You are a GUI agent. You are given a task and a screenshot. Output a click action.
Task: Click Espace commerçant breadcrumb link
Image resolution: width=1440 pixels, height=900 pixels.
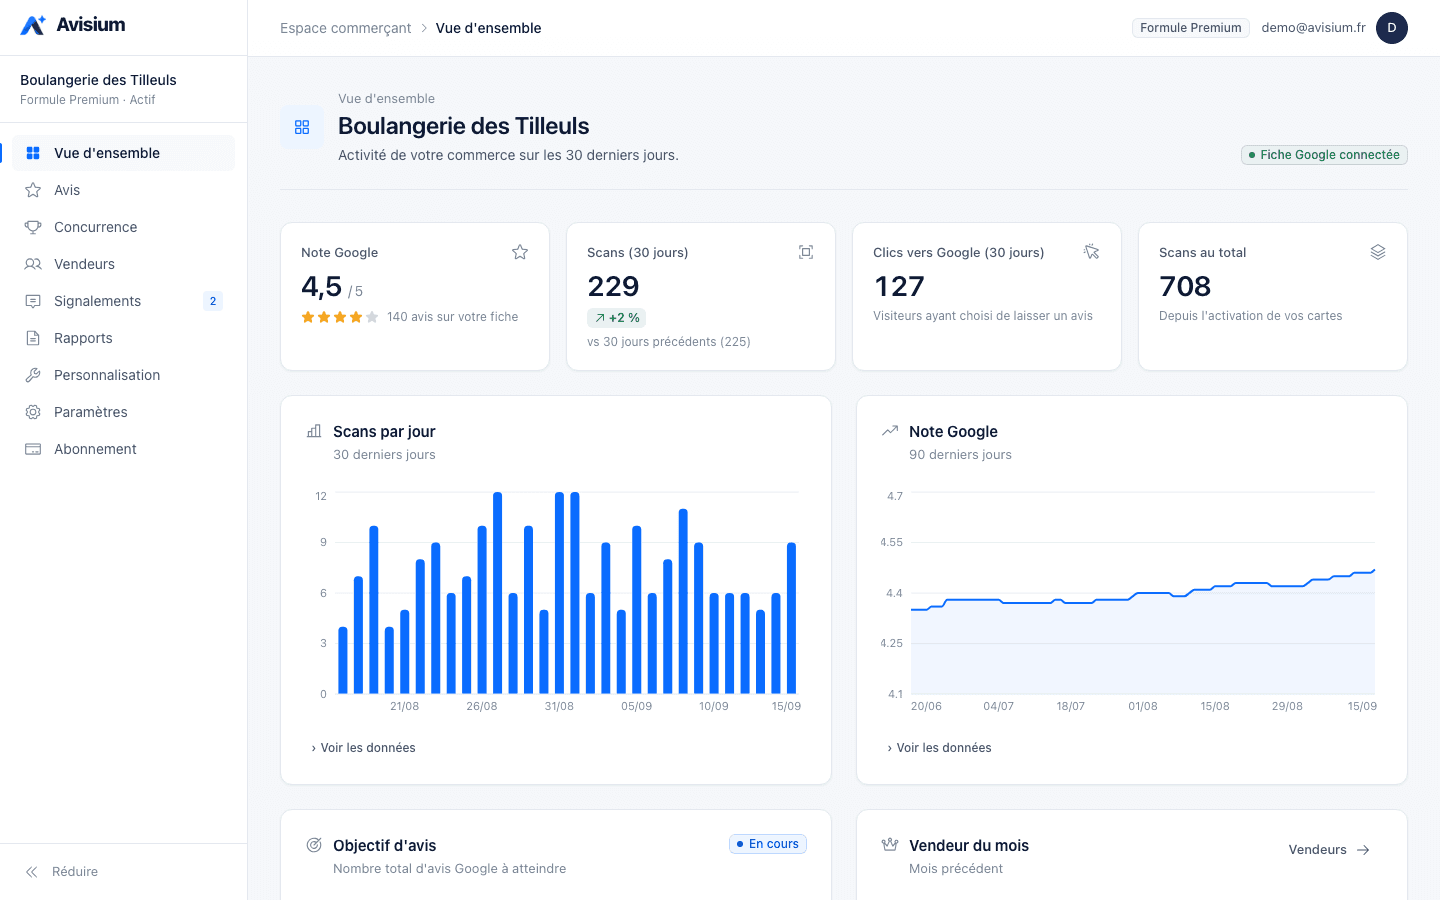[345, 28]
